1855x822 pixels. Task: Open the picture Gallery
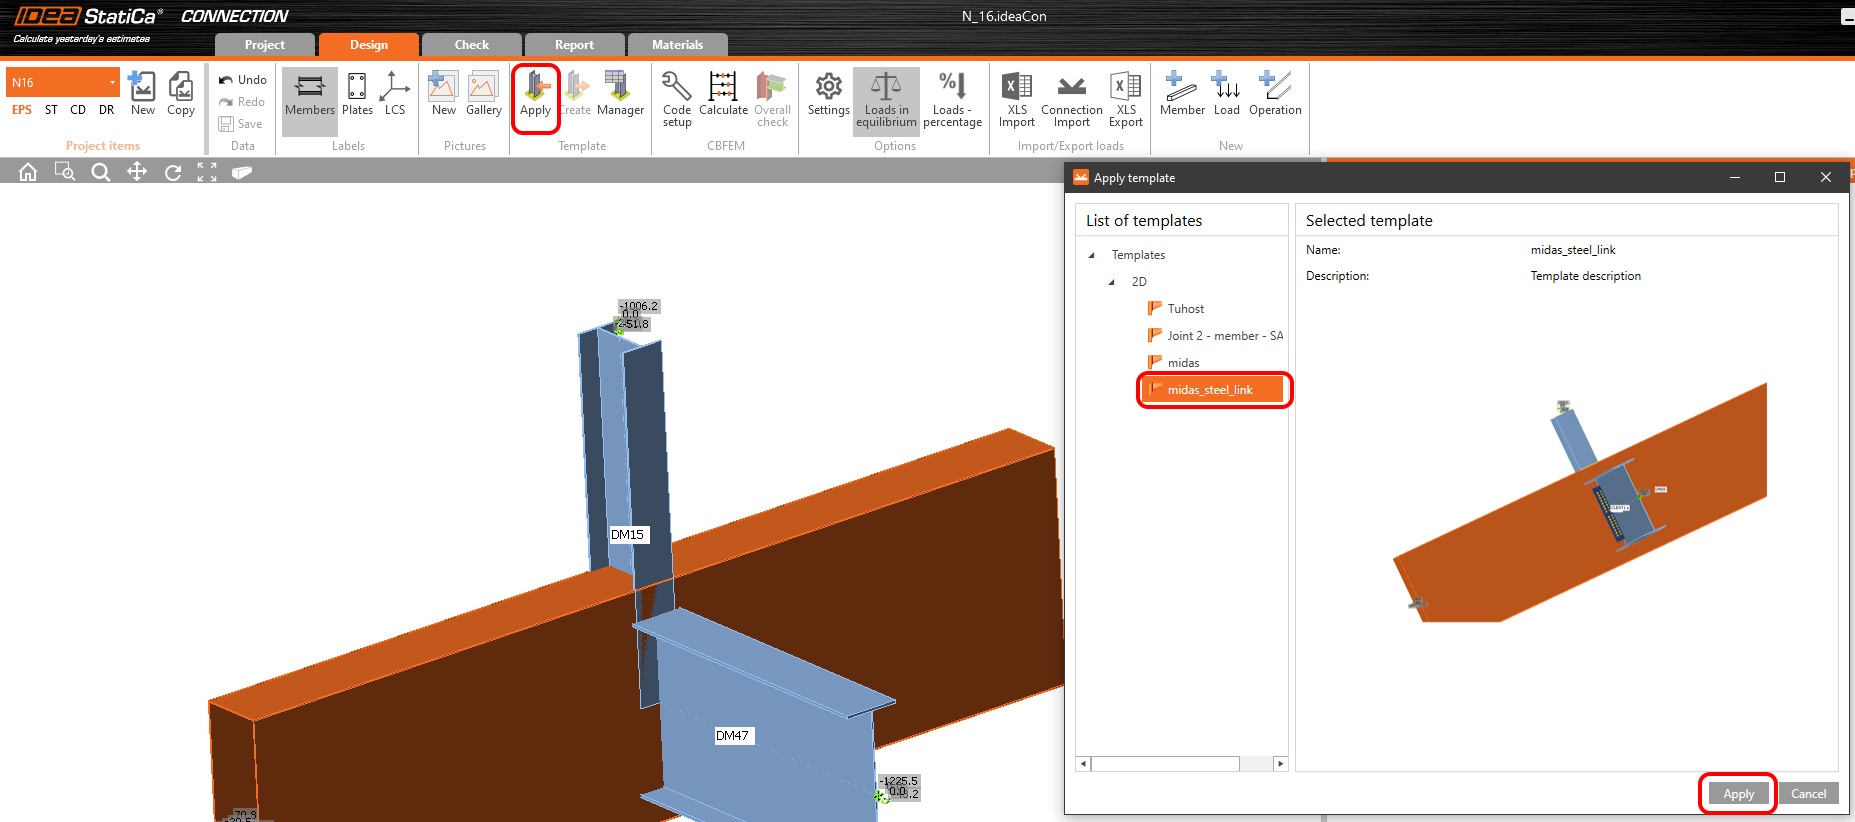point(483,96)
